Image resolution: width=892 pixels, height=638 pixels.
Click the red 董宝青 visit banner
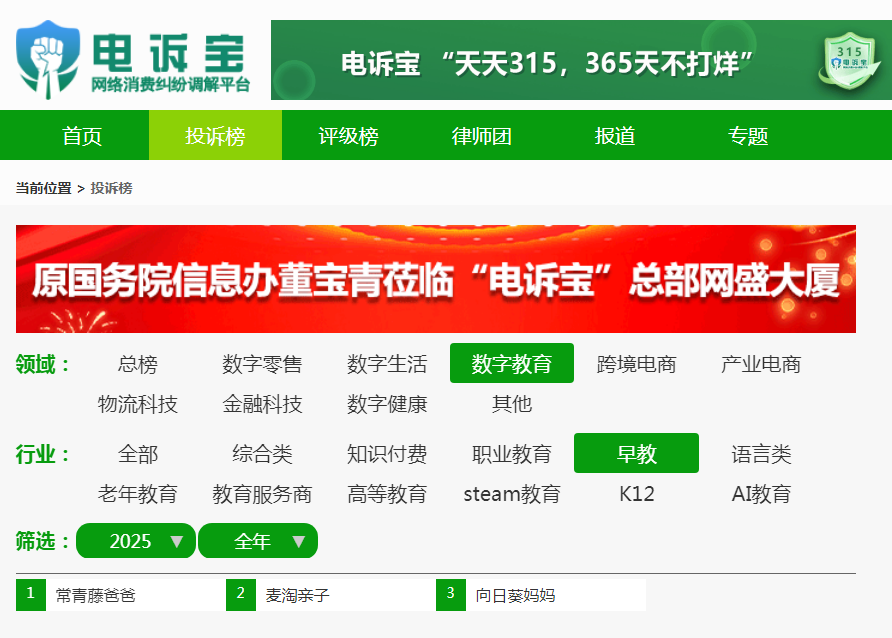(435, 279)
